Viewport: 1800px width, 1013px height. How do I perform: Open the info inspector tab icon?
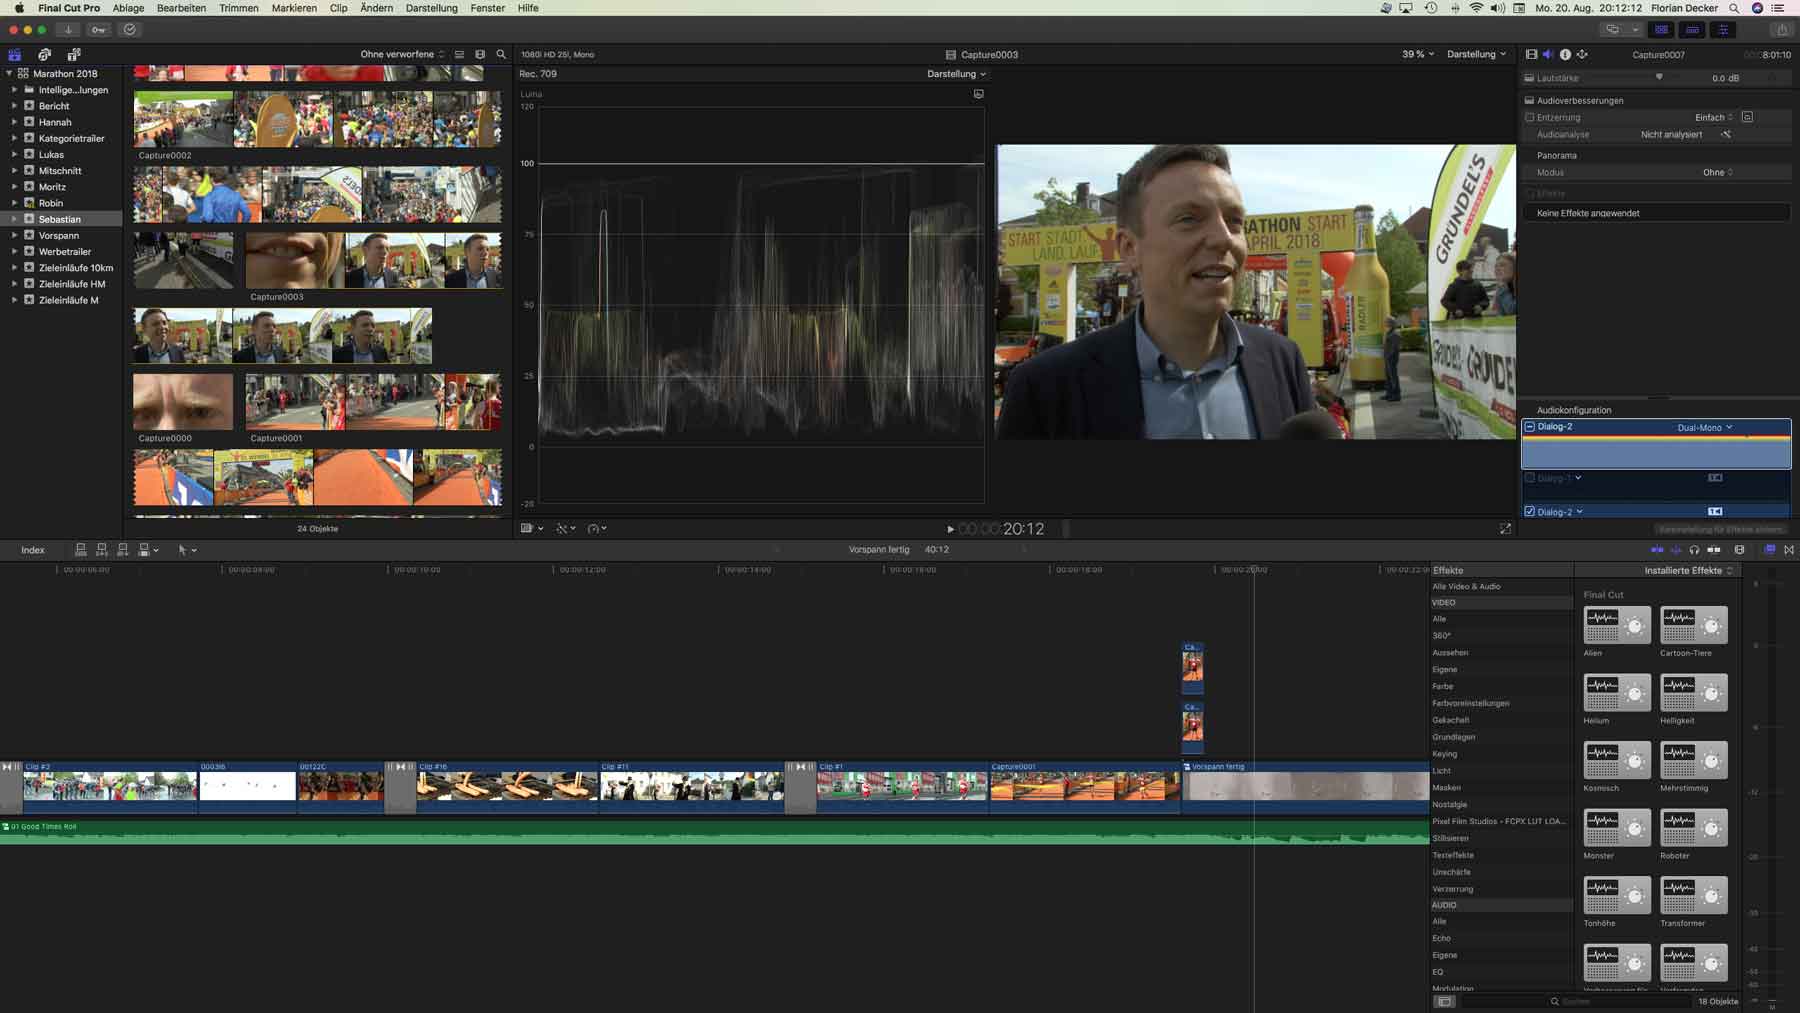(1565, 54)
